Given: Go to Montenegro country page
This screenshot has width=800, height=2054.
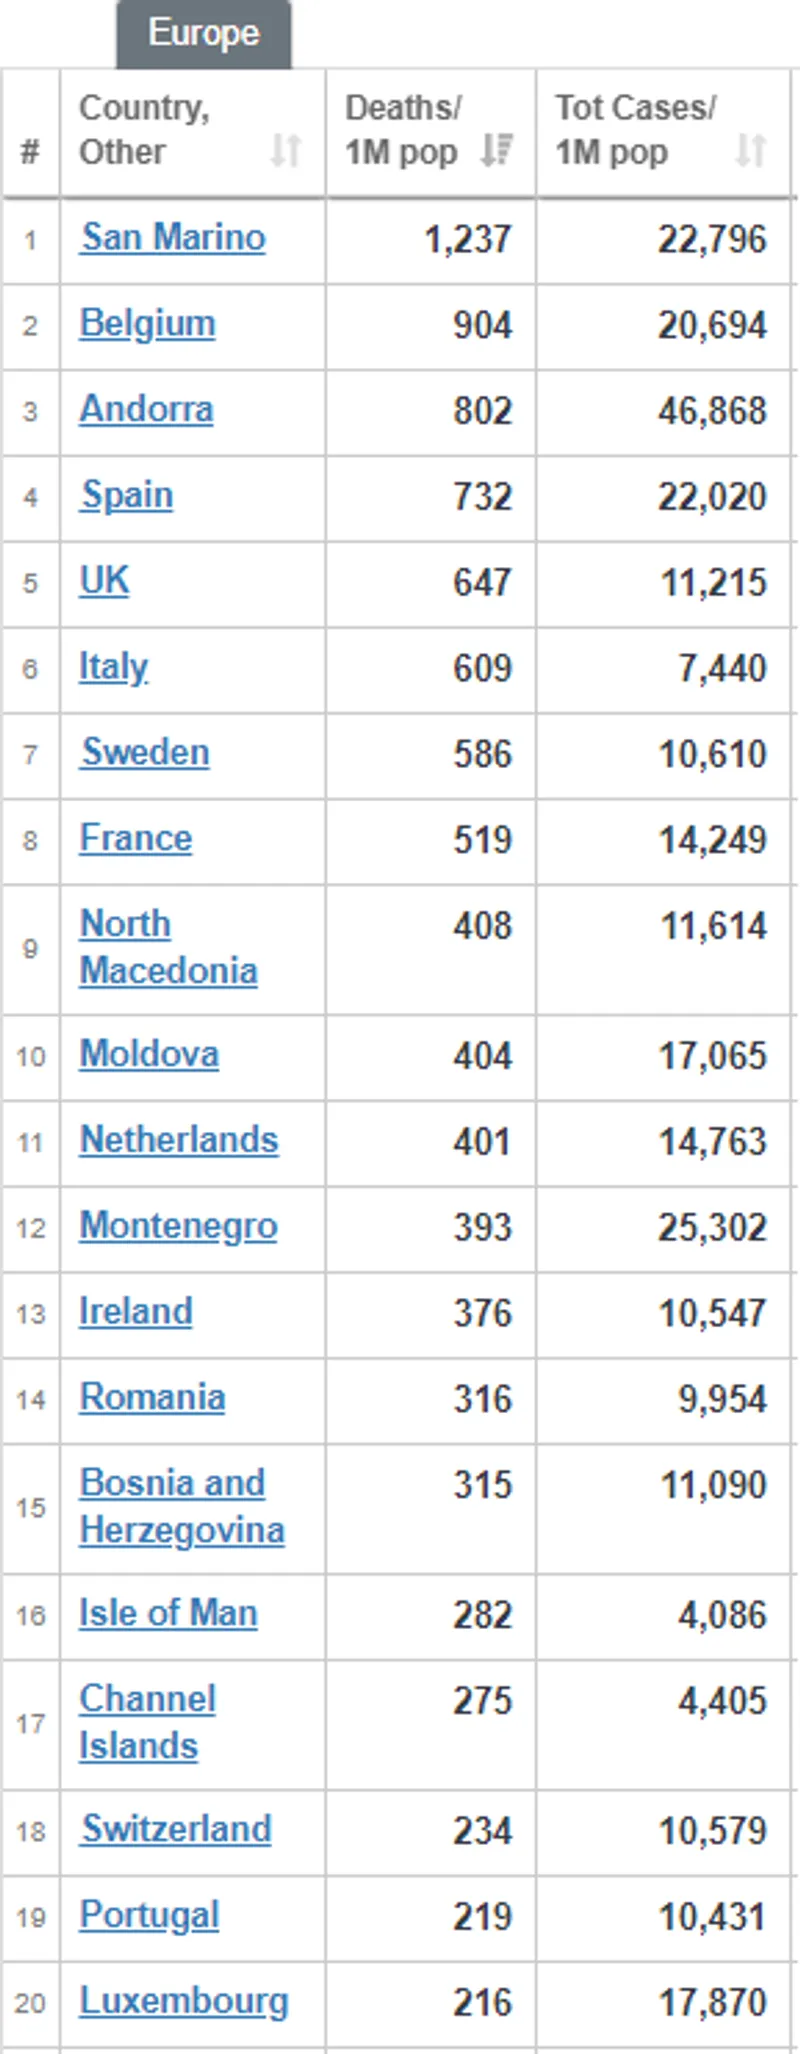Looking at the screenshot, I should click(178, 1227).
